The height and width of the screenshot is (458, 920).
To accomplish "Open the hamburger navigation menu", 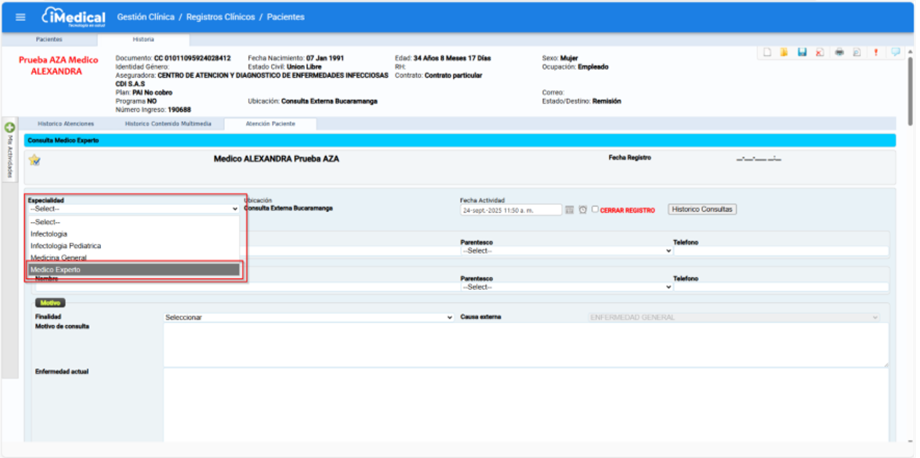I will (x=21, y=17).
